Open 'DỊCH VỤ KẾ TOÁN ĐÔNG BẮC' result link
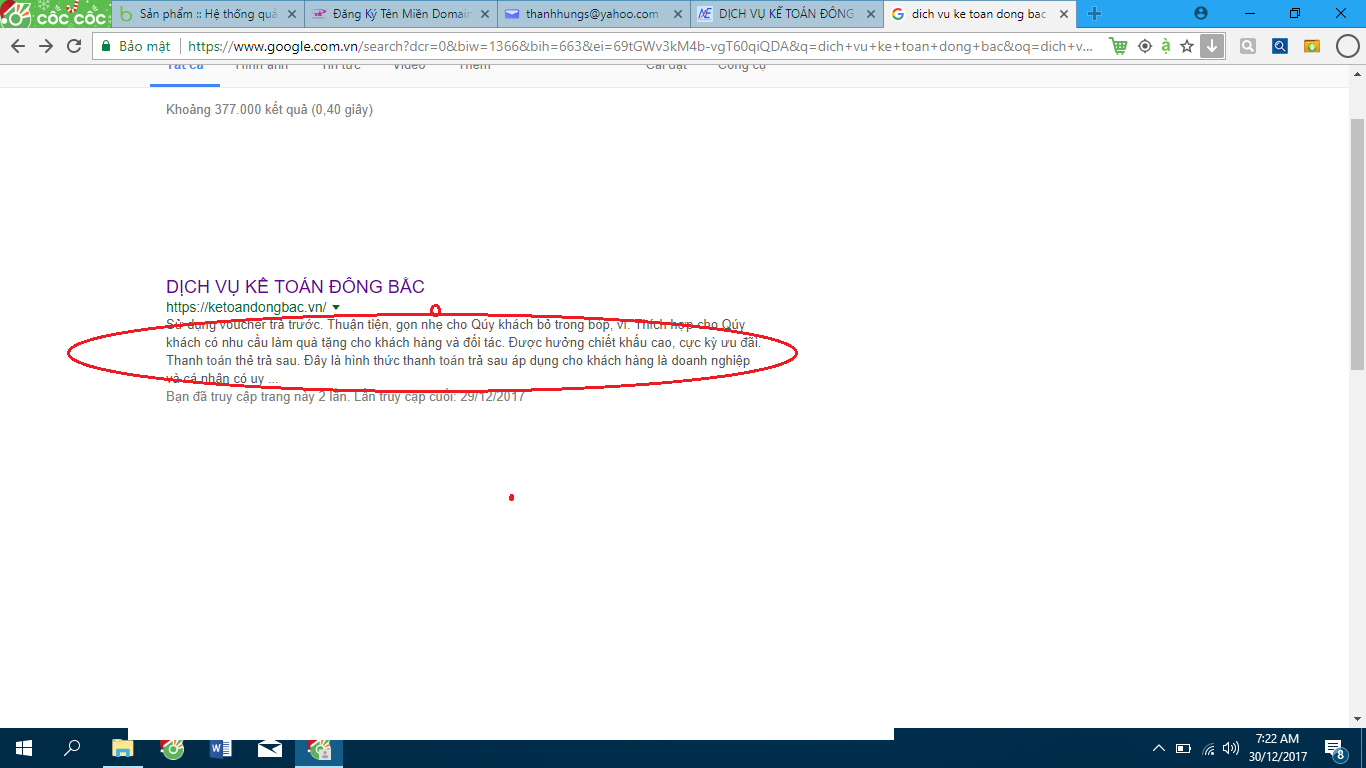The width and height of the screenshot is (1366, 768). [295, 287]
